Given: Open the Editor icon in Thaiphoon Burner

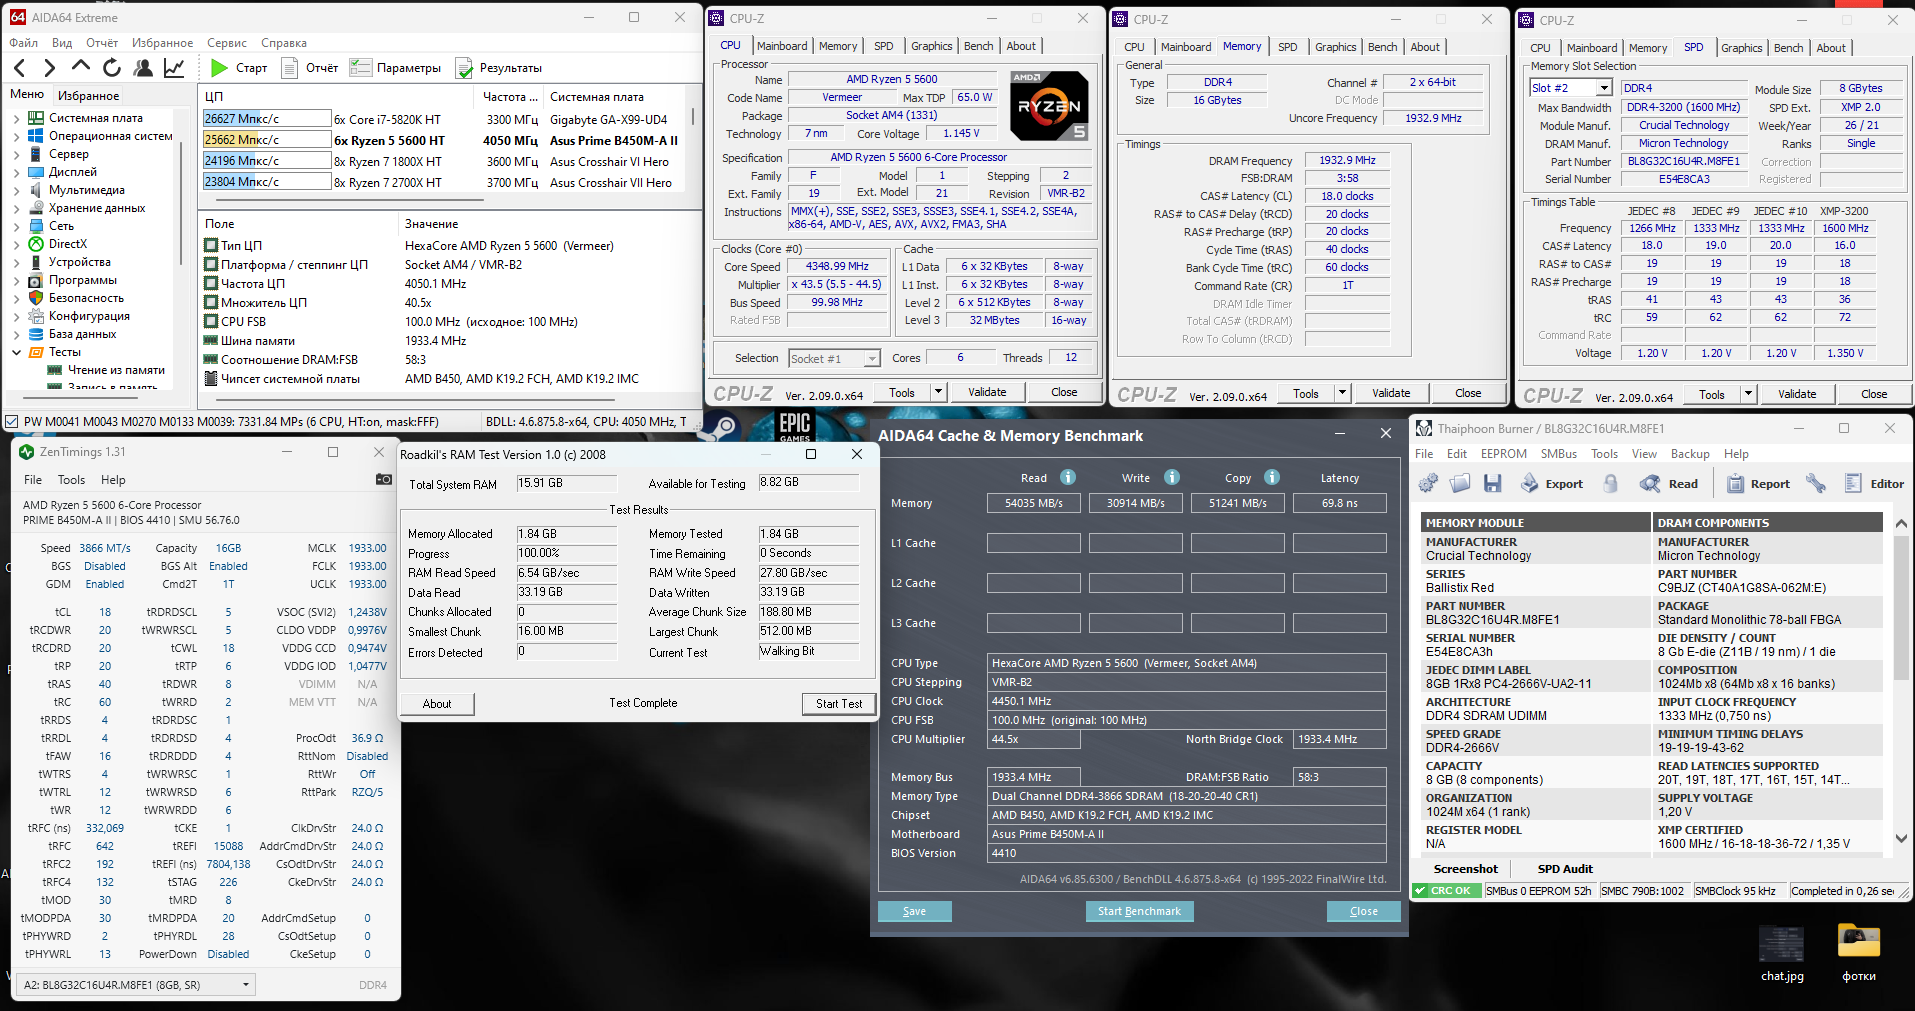Looking at the screenshot, I should click(1853, 484).
